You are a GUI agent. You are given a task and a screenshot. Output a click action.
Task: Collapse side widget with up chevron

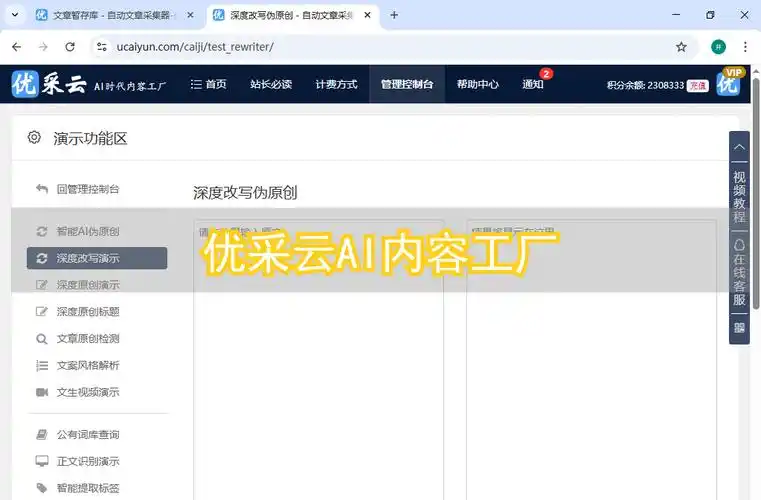point(739,146)
